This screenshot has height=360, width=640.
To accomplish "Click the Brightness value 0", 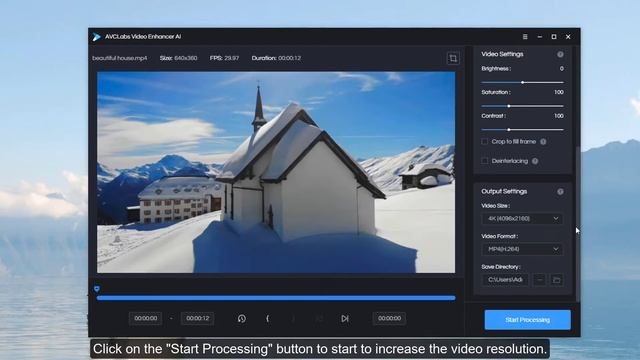I will coord(562,69).
